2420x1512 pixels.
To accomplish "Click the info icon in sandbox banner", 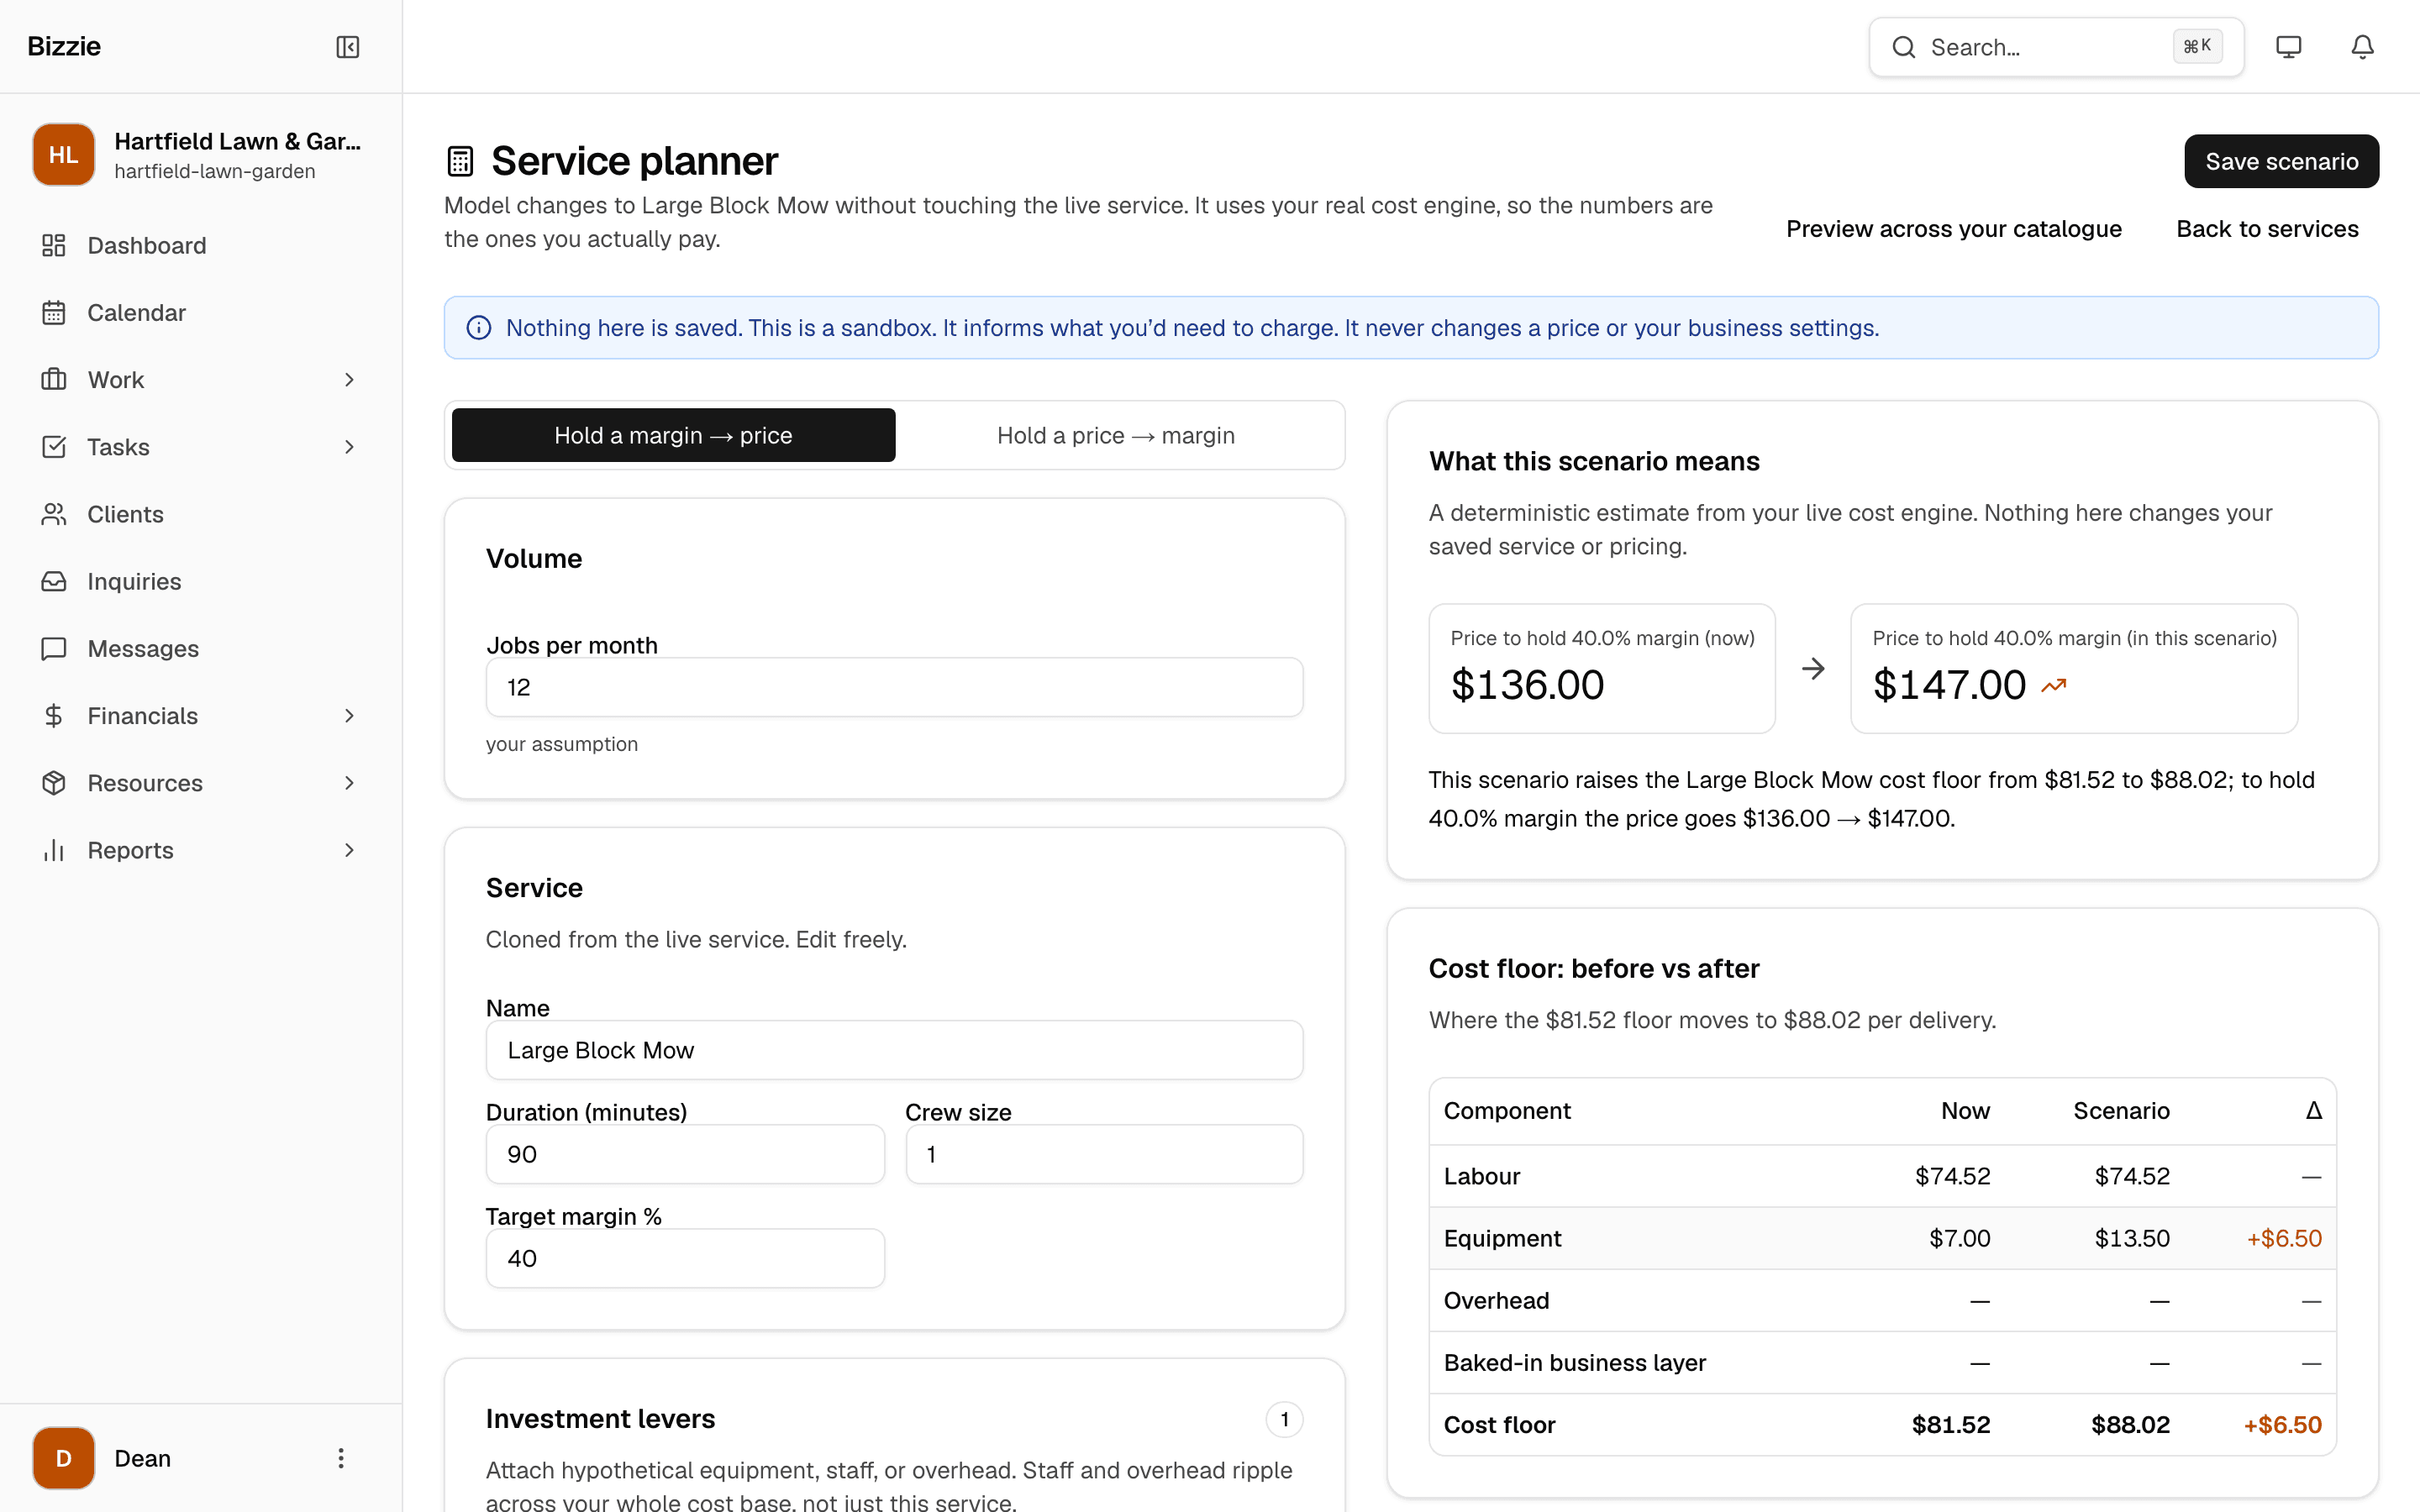I will [x=479, y=328].
